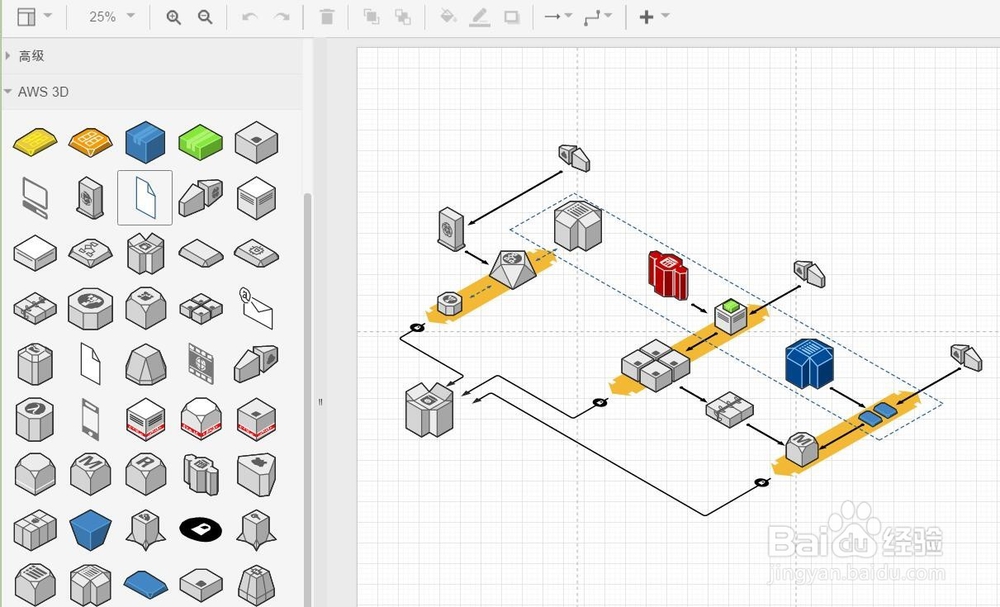Click the zoom in magnifier icon
The height and width of the screenshot is (607, 1000).
(173, 17)
